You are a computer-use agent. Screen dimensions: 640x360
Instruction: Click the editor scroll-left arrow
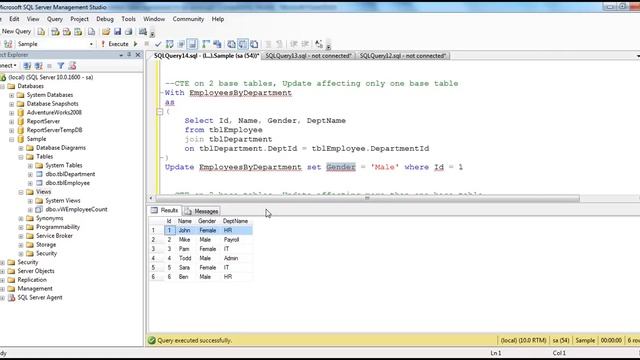[151, 198]
